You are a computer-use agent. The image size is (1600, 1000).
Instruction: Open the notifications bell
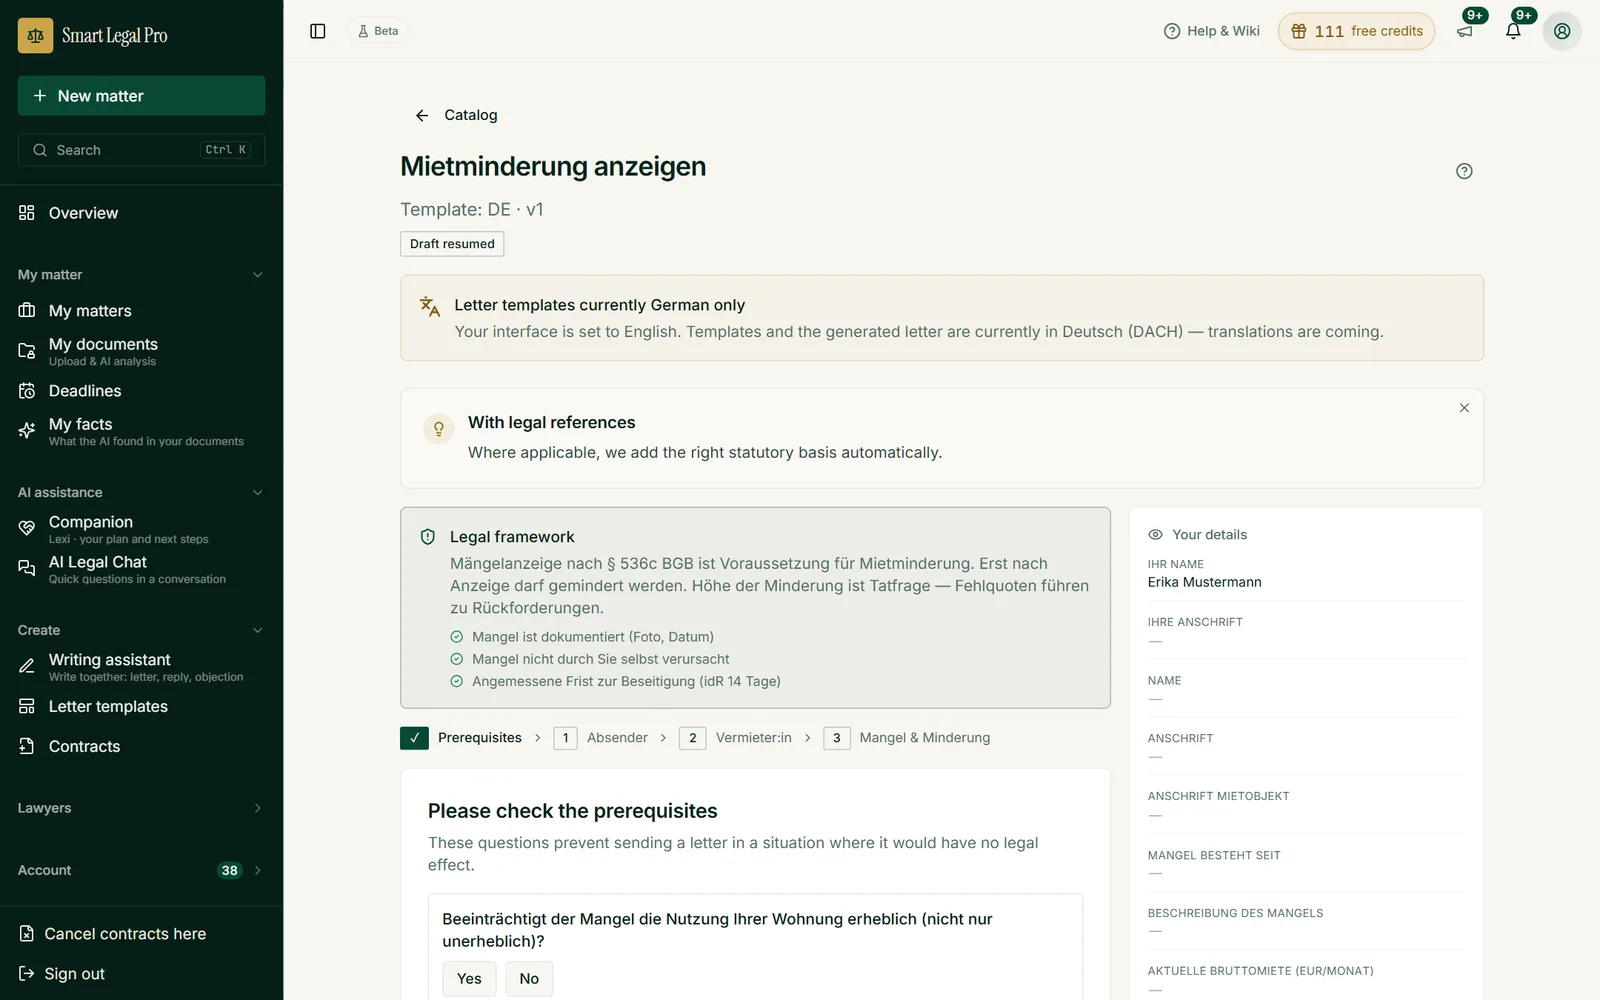[x=1513, y=31]
